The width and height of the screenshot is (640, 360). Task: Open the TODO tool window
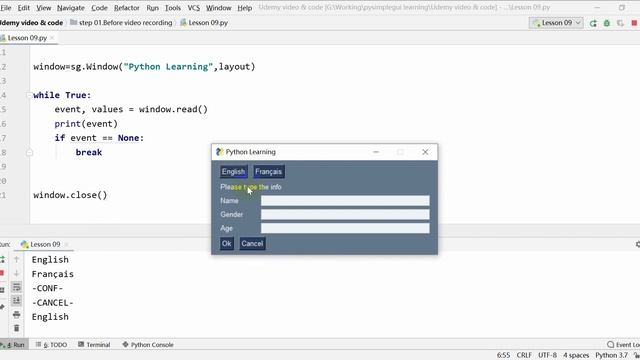(51, 344)
